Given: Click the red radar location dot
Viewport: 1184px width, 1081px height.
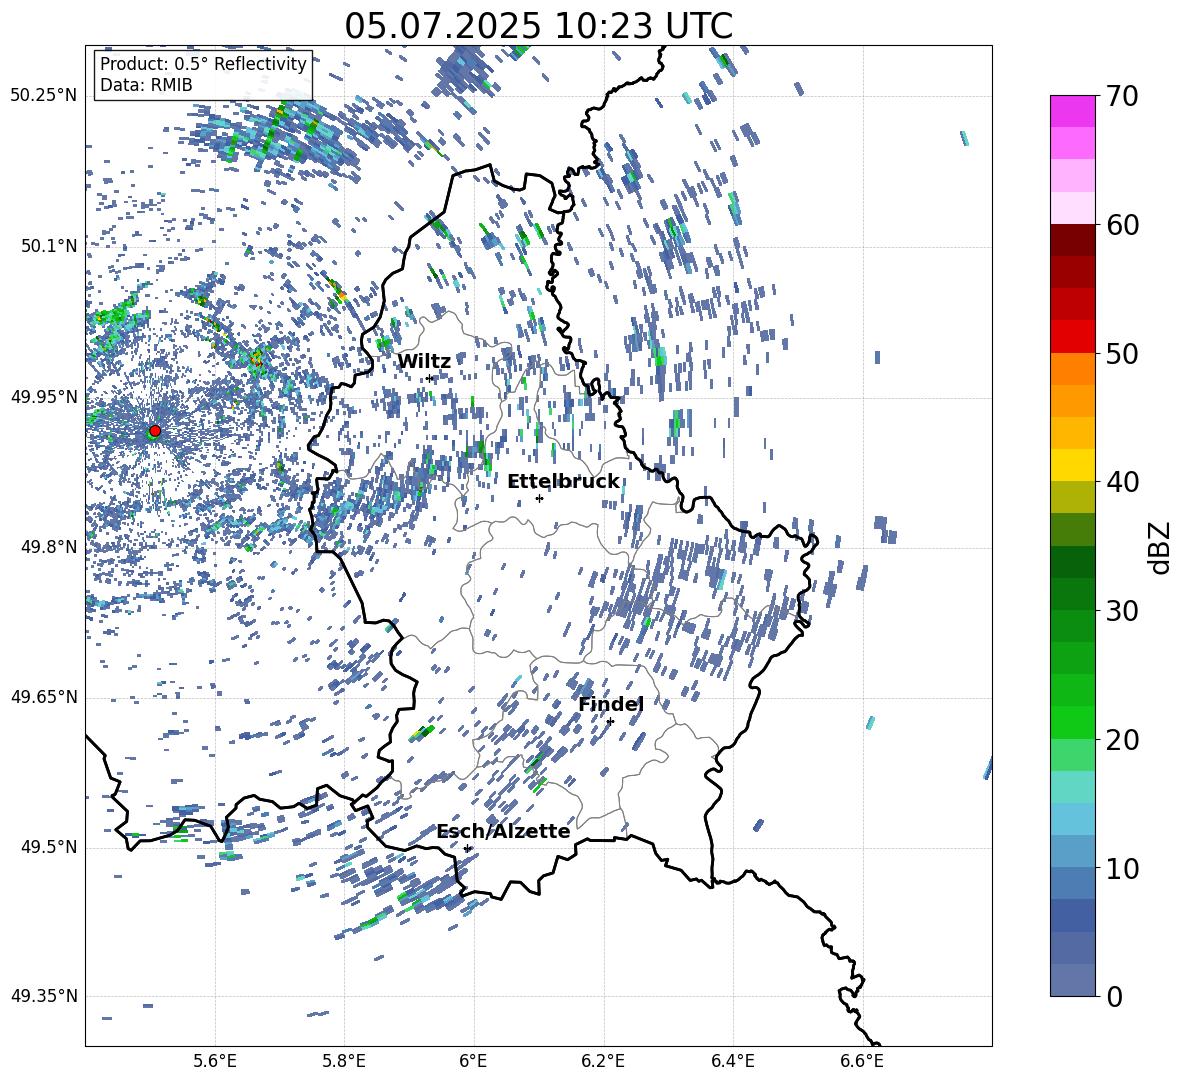Looking at the screenshot, I should point(155,430).
